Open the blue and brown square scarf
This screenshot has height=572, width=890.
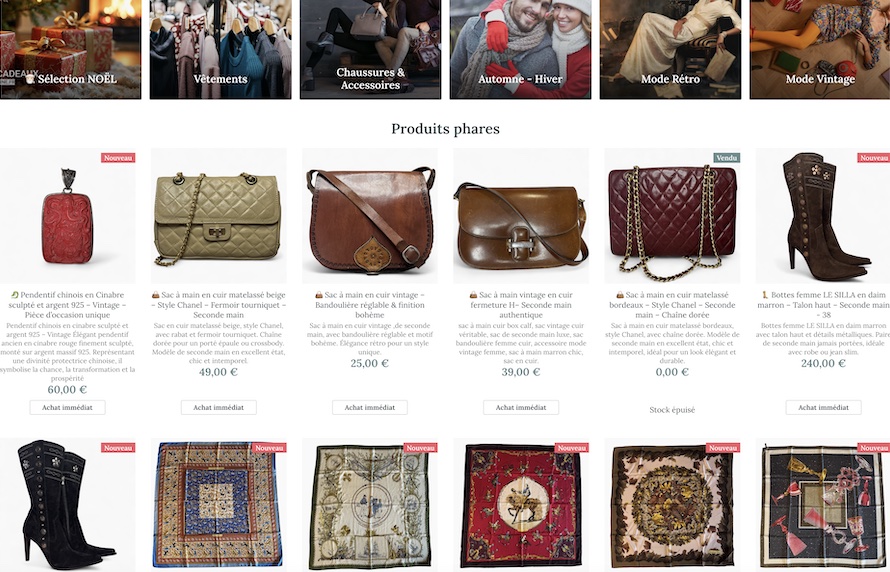[219, 505]
